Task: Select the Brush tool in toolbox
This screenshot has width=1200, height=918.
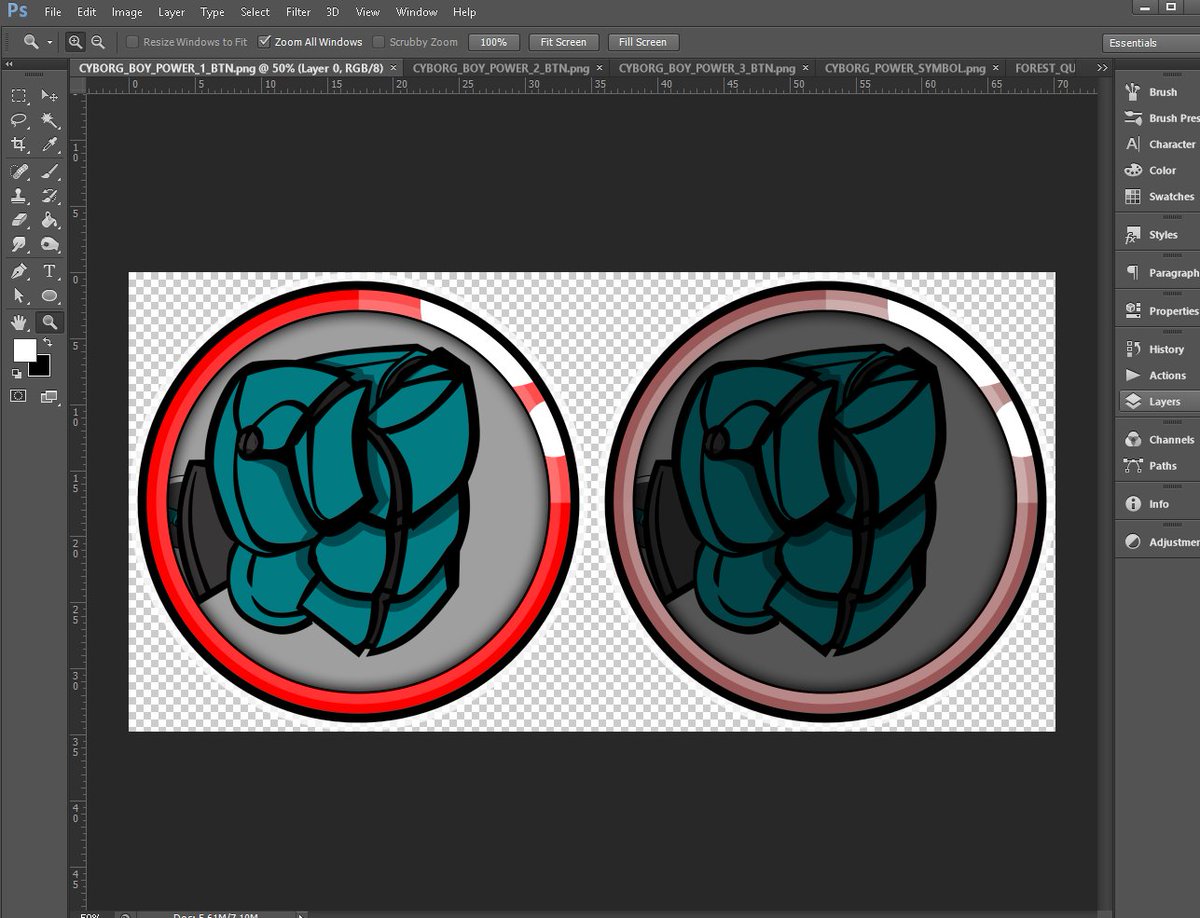Action: [49, 172]
